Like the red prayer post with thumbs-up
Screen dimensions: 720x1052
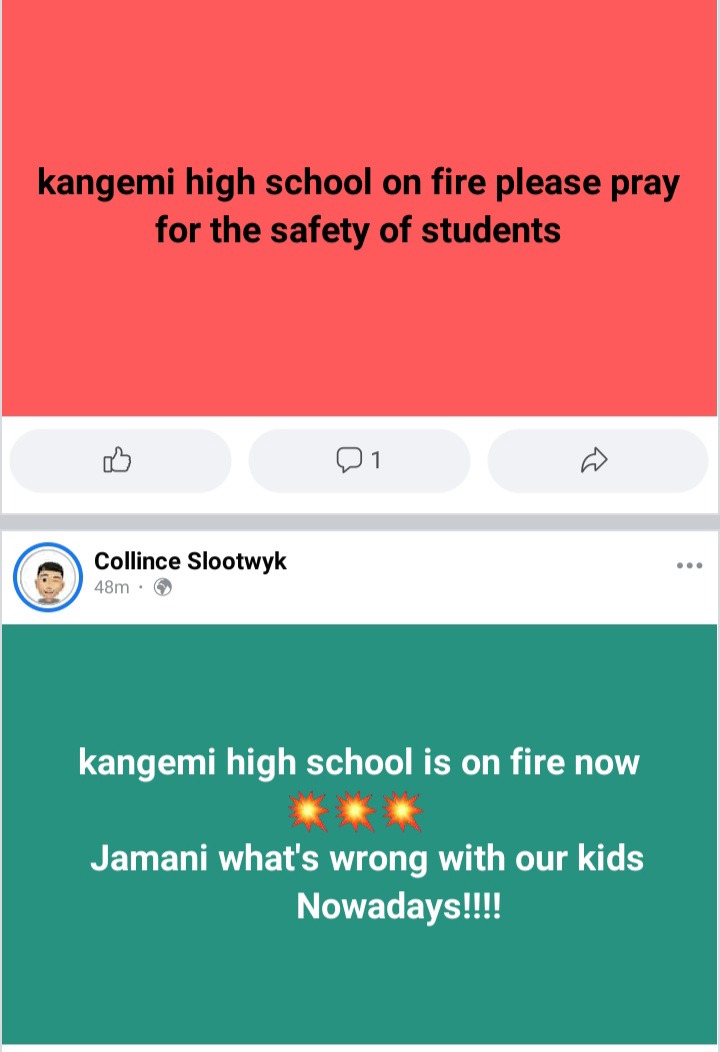pos(120,460)
